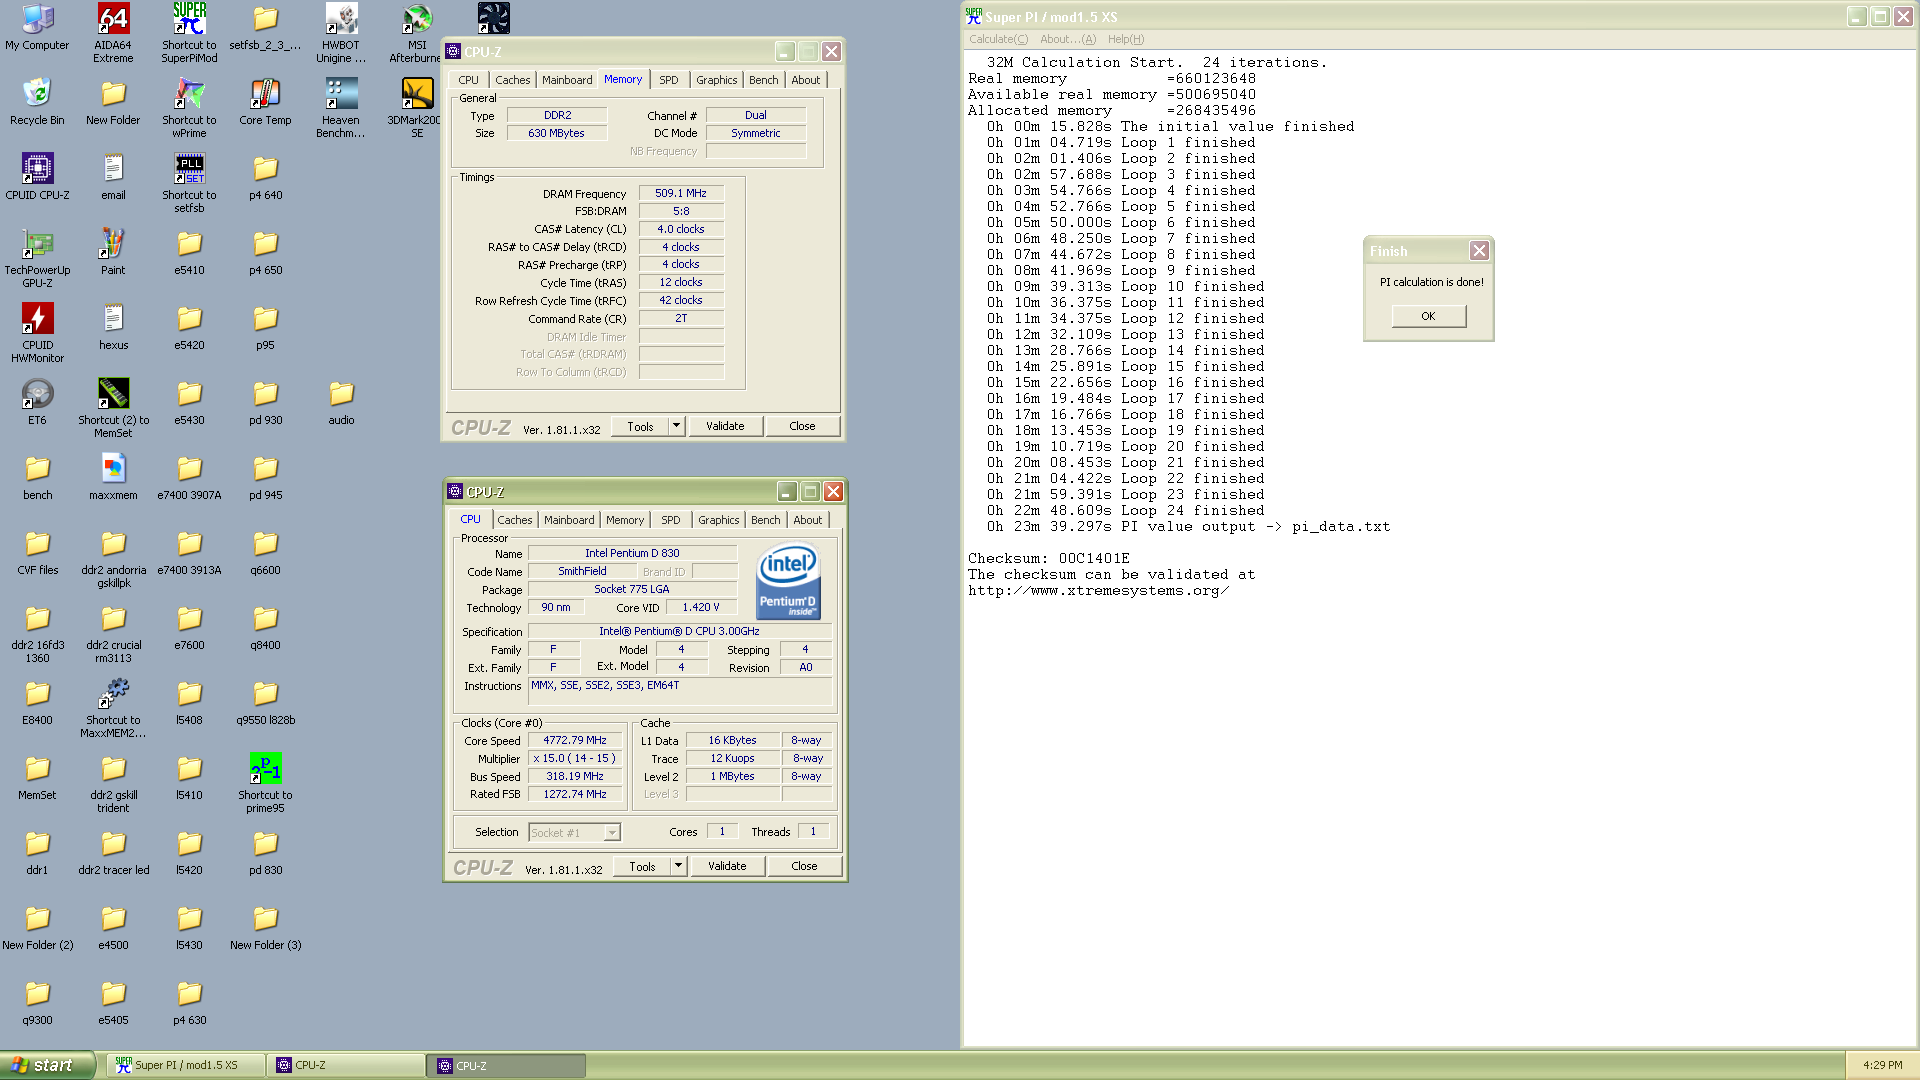The image size is (1920, 1080).
Task: Open the Tools dropdown arrow in Memory CPU-Z
Action: click(x=676, y=426)
